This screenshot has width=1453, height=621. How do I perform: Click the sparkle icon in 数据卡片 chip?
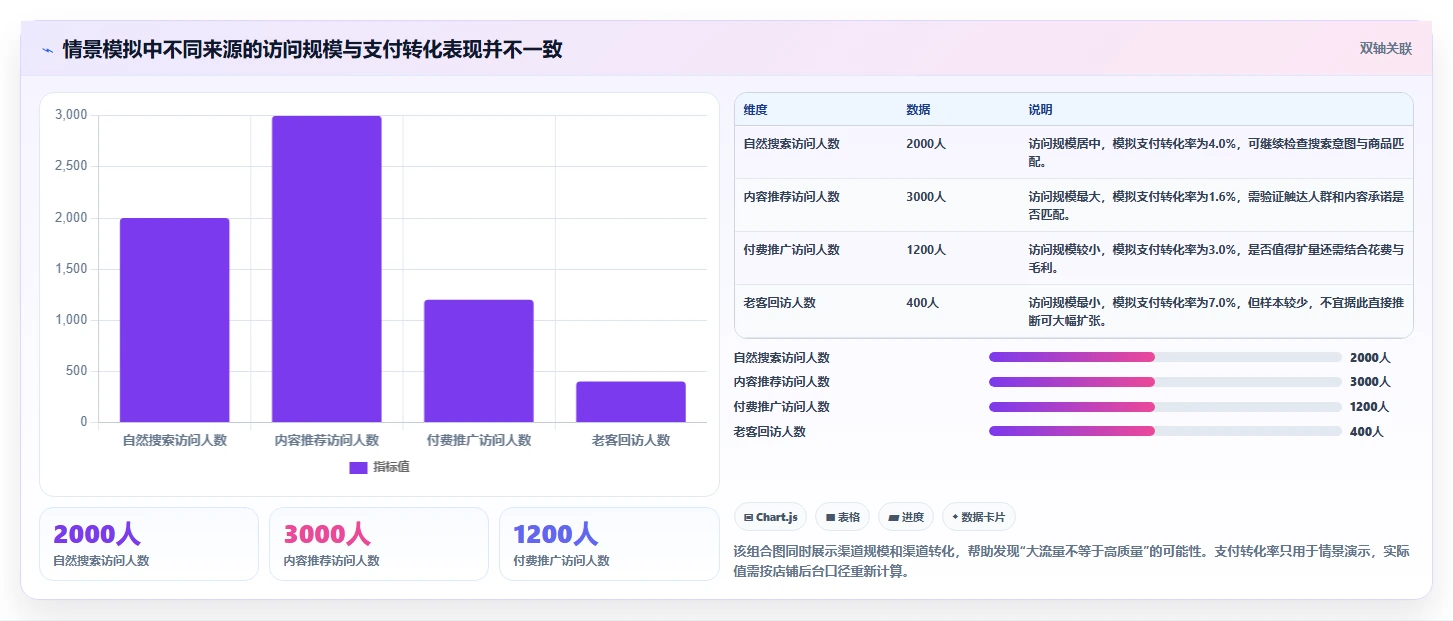[x=954, y=518]
